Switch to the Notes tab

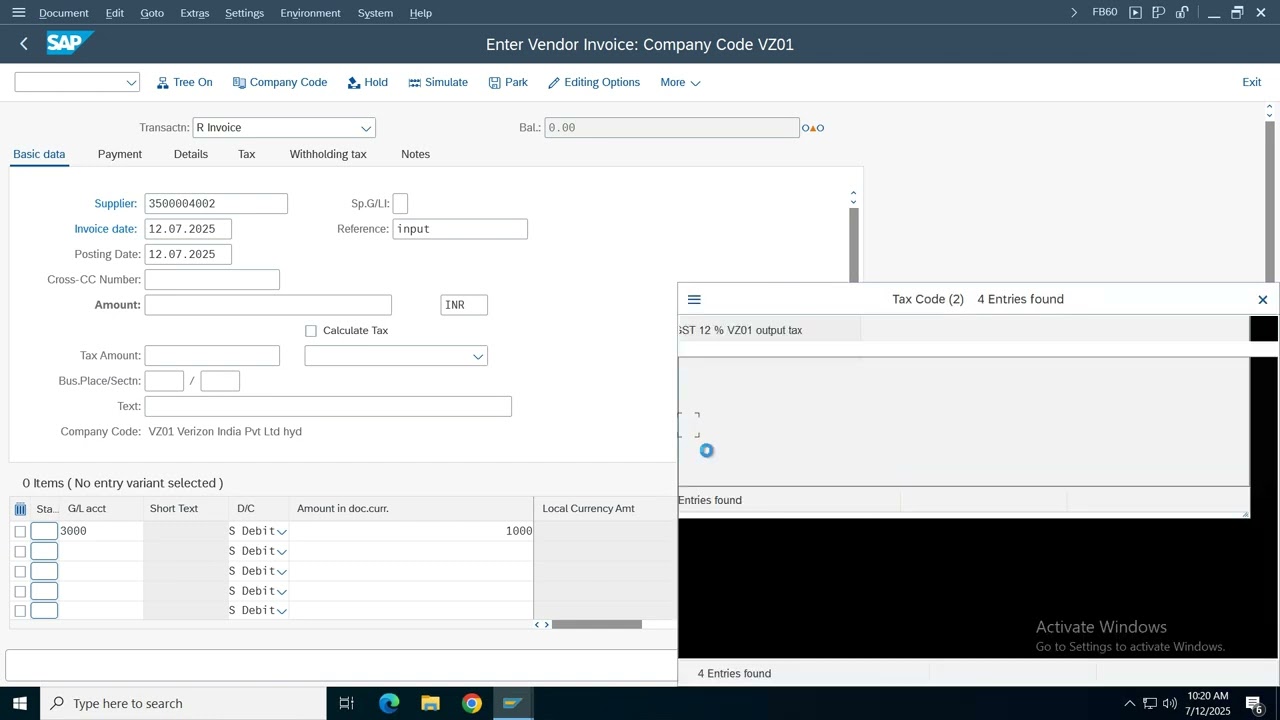415,154
